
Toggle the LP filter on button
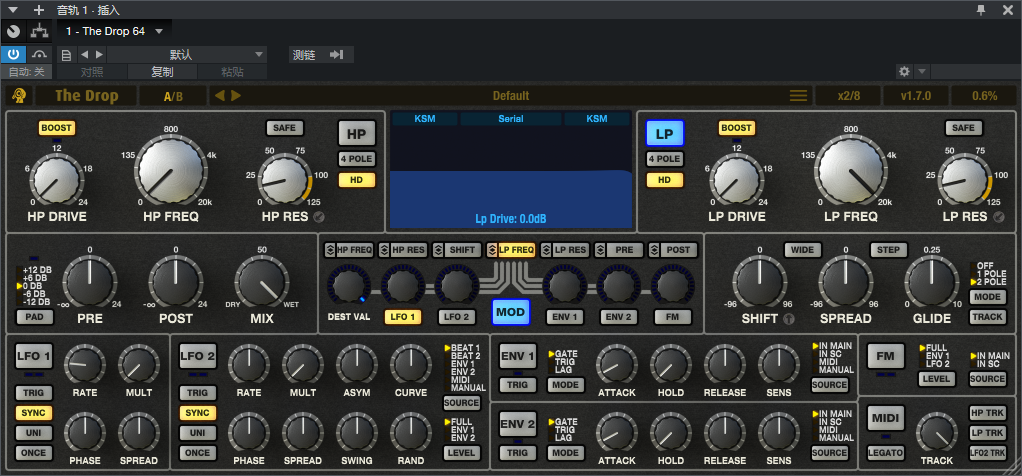[664, 134]
